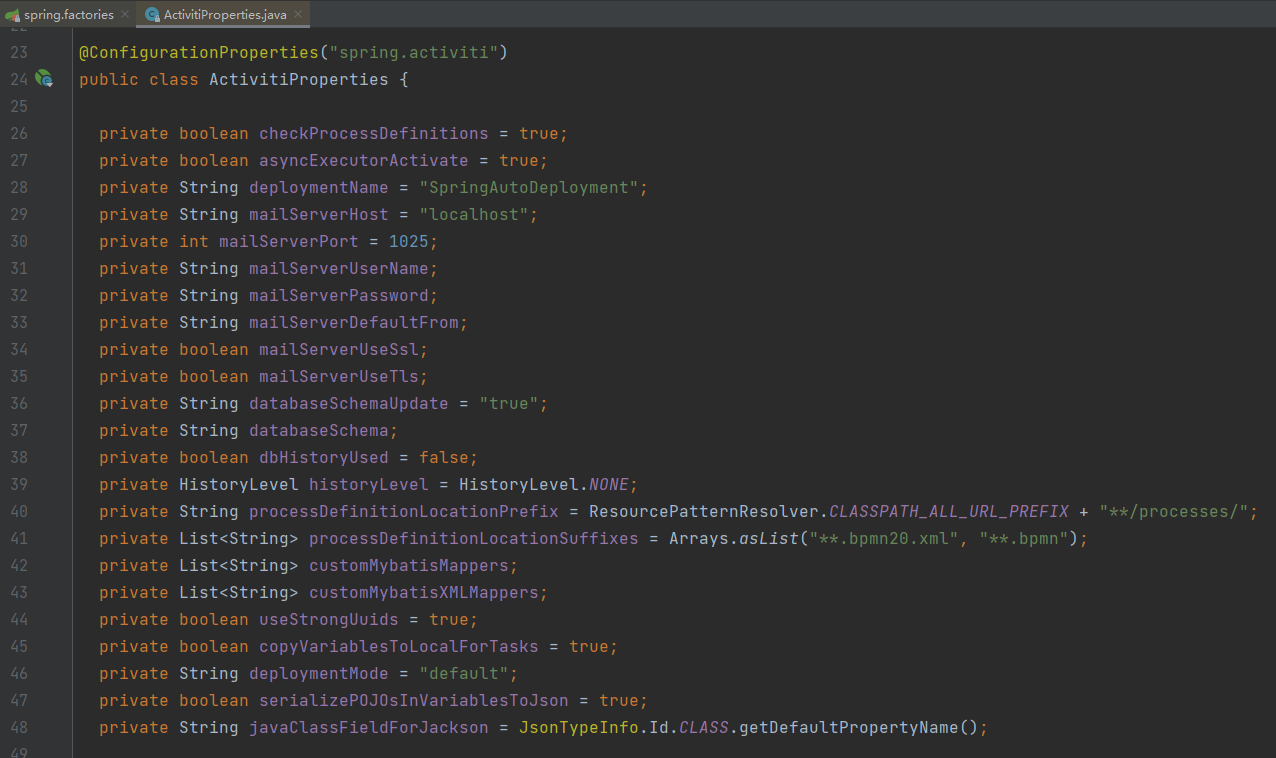Click the mailServerHost field
Image resolution: width=1276 pixels, height=758 pixels.
(x=319, y=214)
